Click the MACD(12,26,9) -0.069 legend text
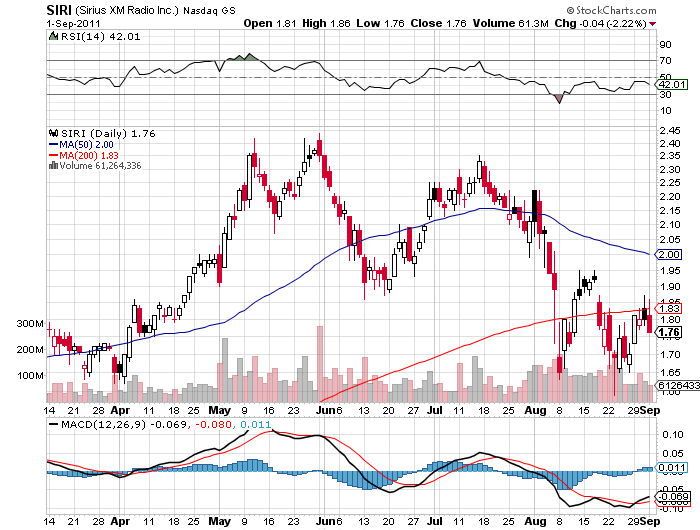 pos(124,424)
